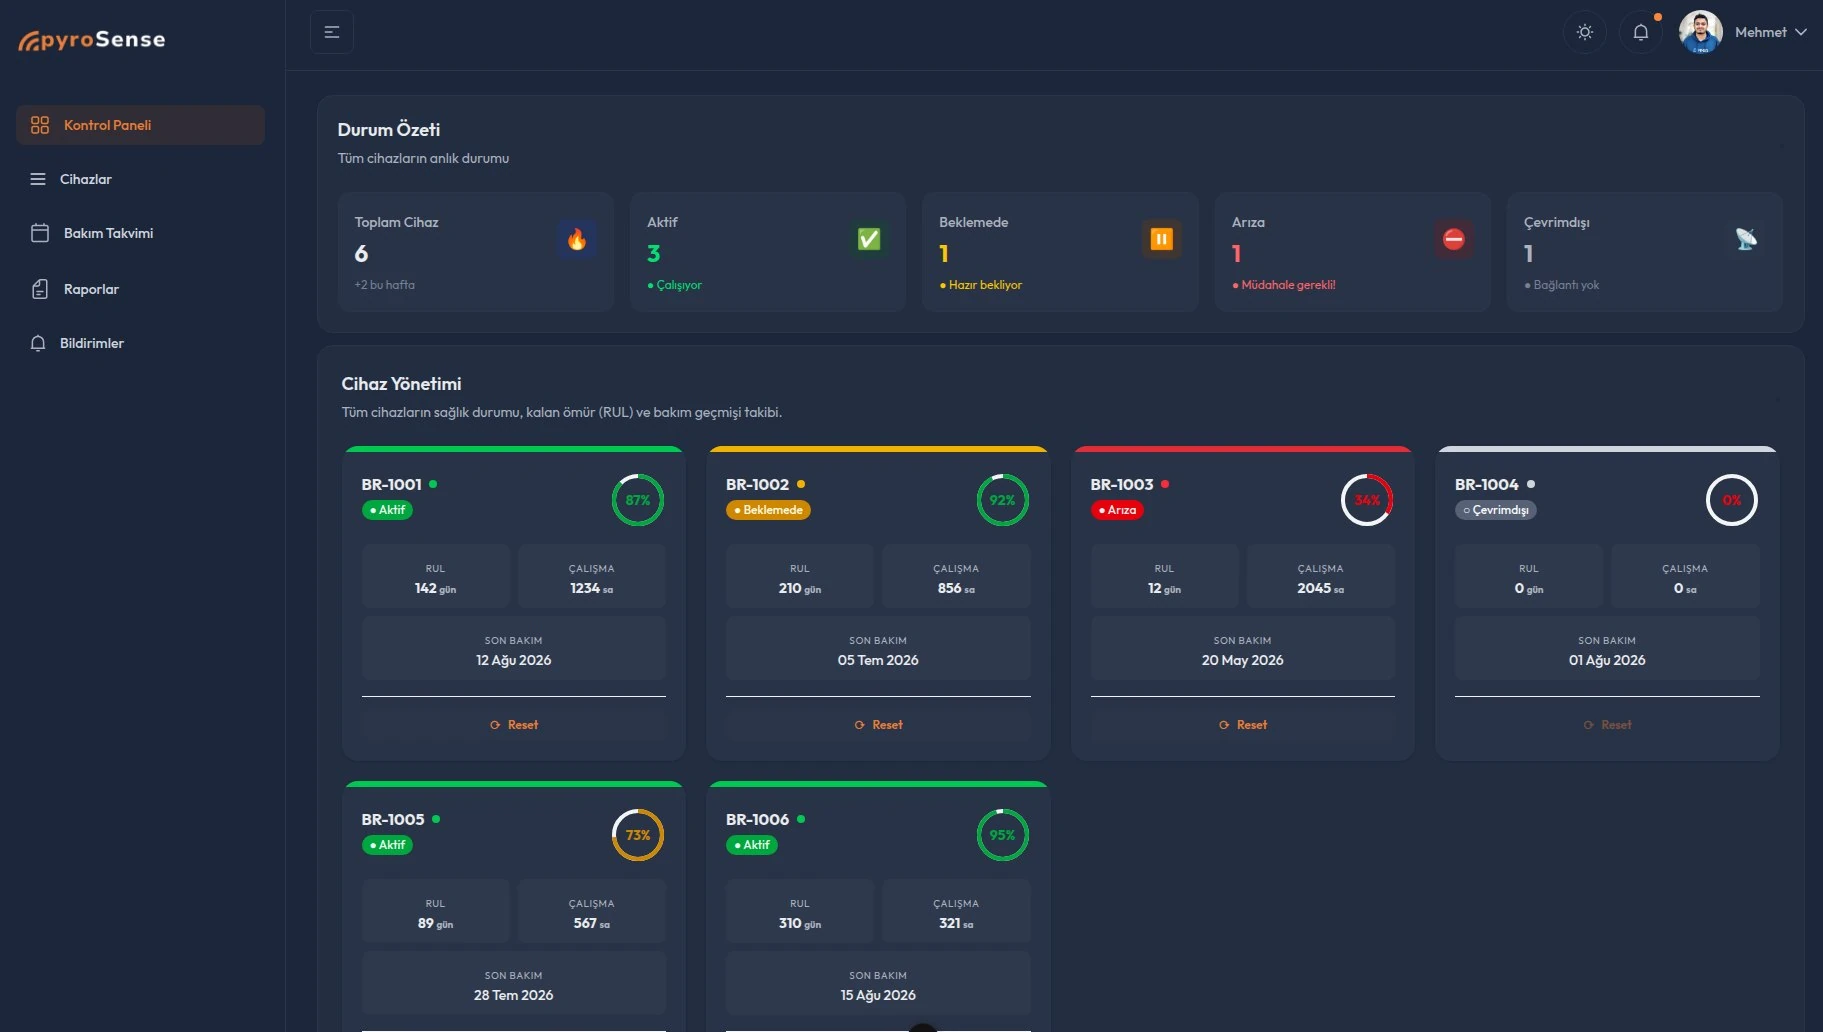Open the Kontrol Paneli menu item

tap(140, 125)
